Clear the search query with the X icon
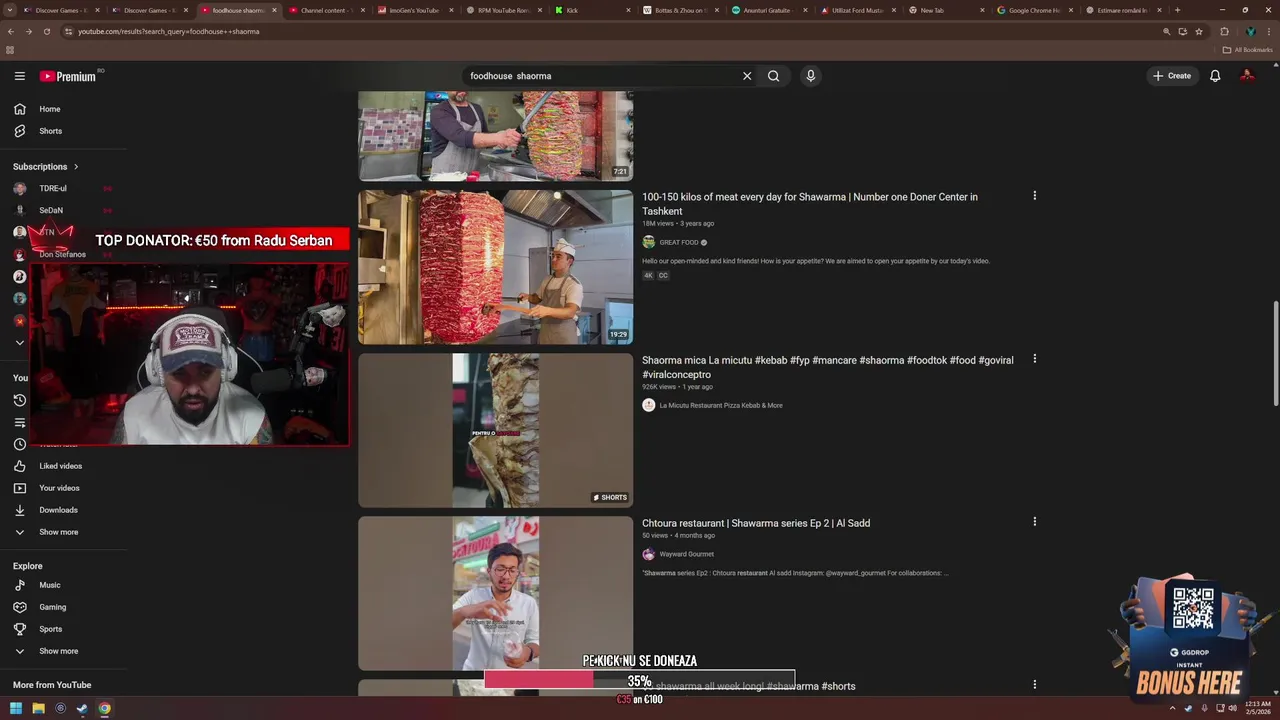1280x720 pixels. pyautogui.click(x=747, y=76)
